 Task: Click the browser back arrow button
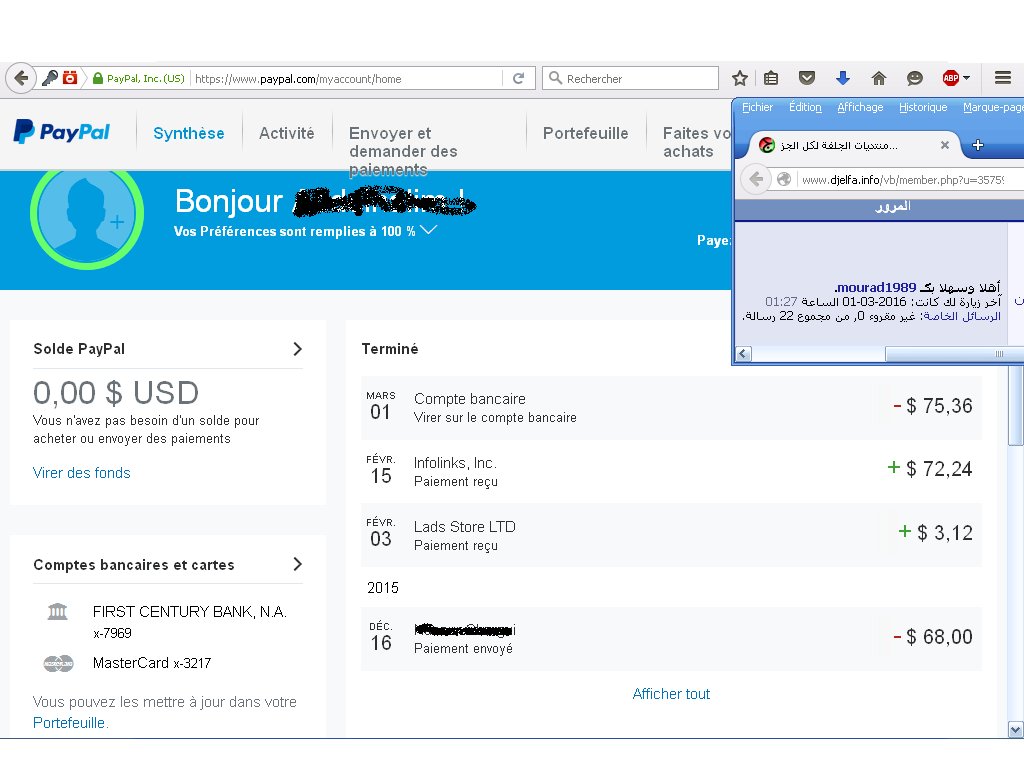click(x=20, y=78)
